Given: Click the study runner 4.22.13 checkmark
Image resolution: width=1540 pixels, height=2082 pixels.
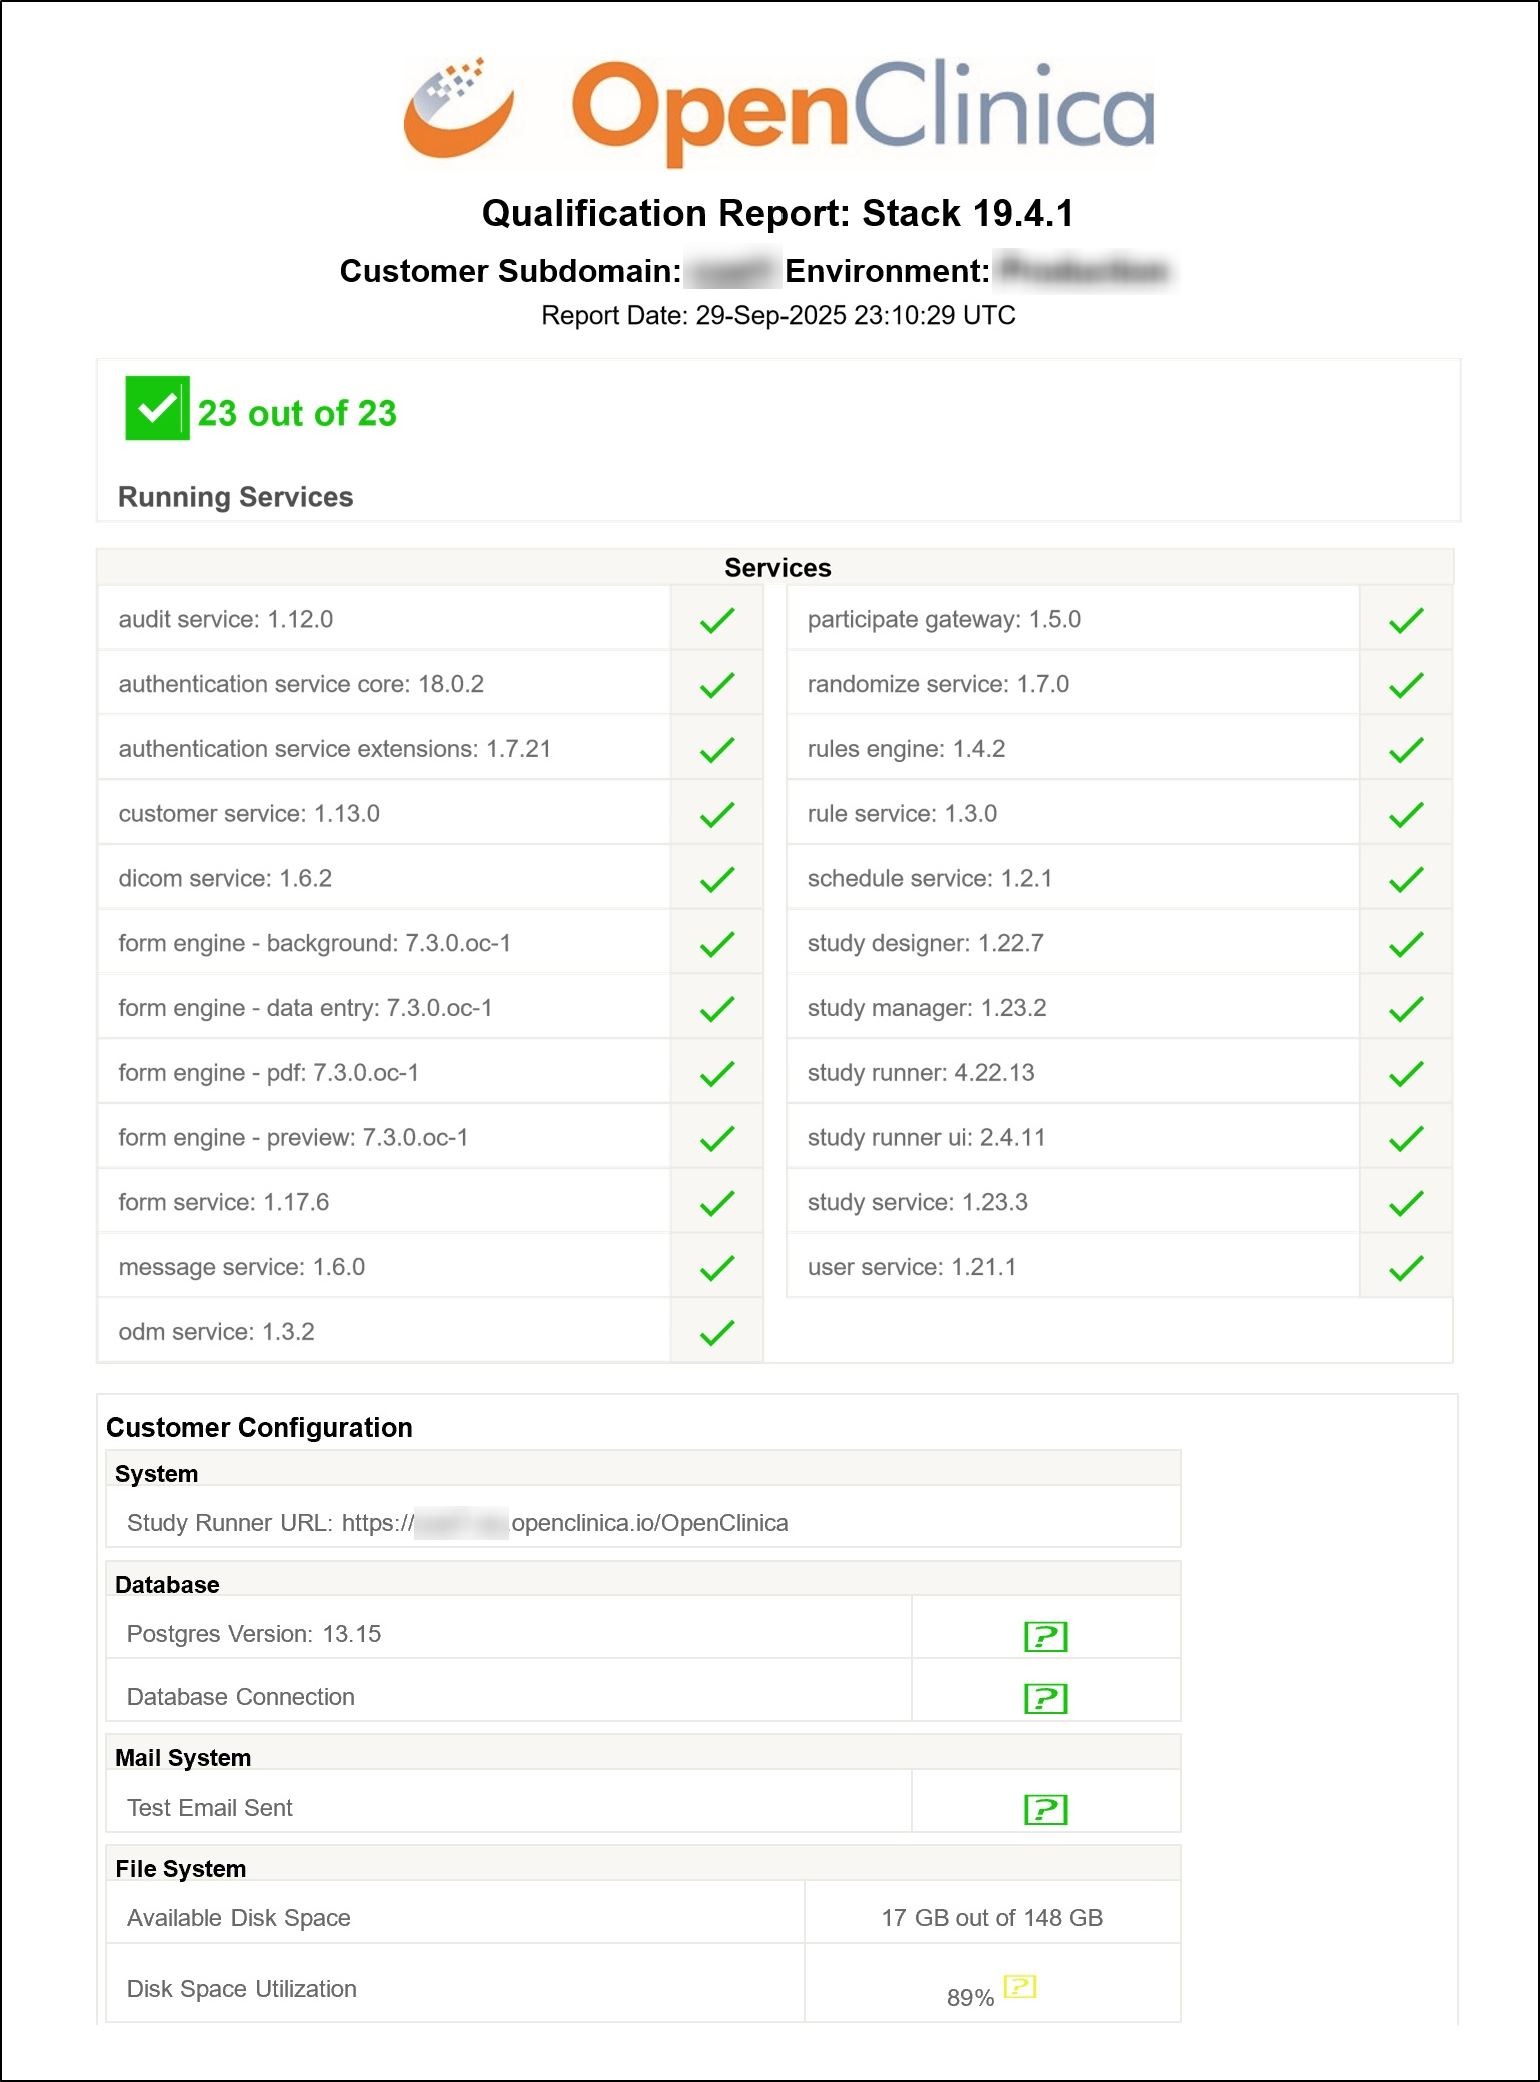Looking at the screenshot, I should (1406, 1074).
